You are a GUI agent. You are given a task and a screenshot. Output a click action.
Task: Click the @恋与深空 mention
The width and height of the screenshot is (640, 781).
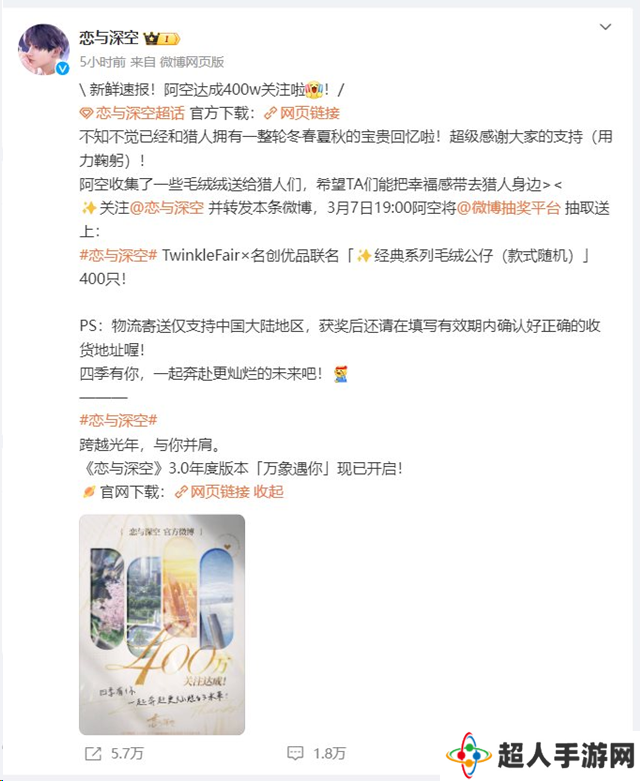tap(166, 208)
